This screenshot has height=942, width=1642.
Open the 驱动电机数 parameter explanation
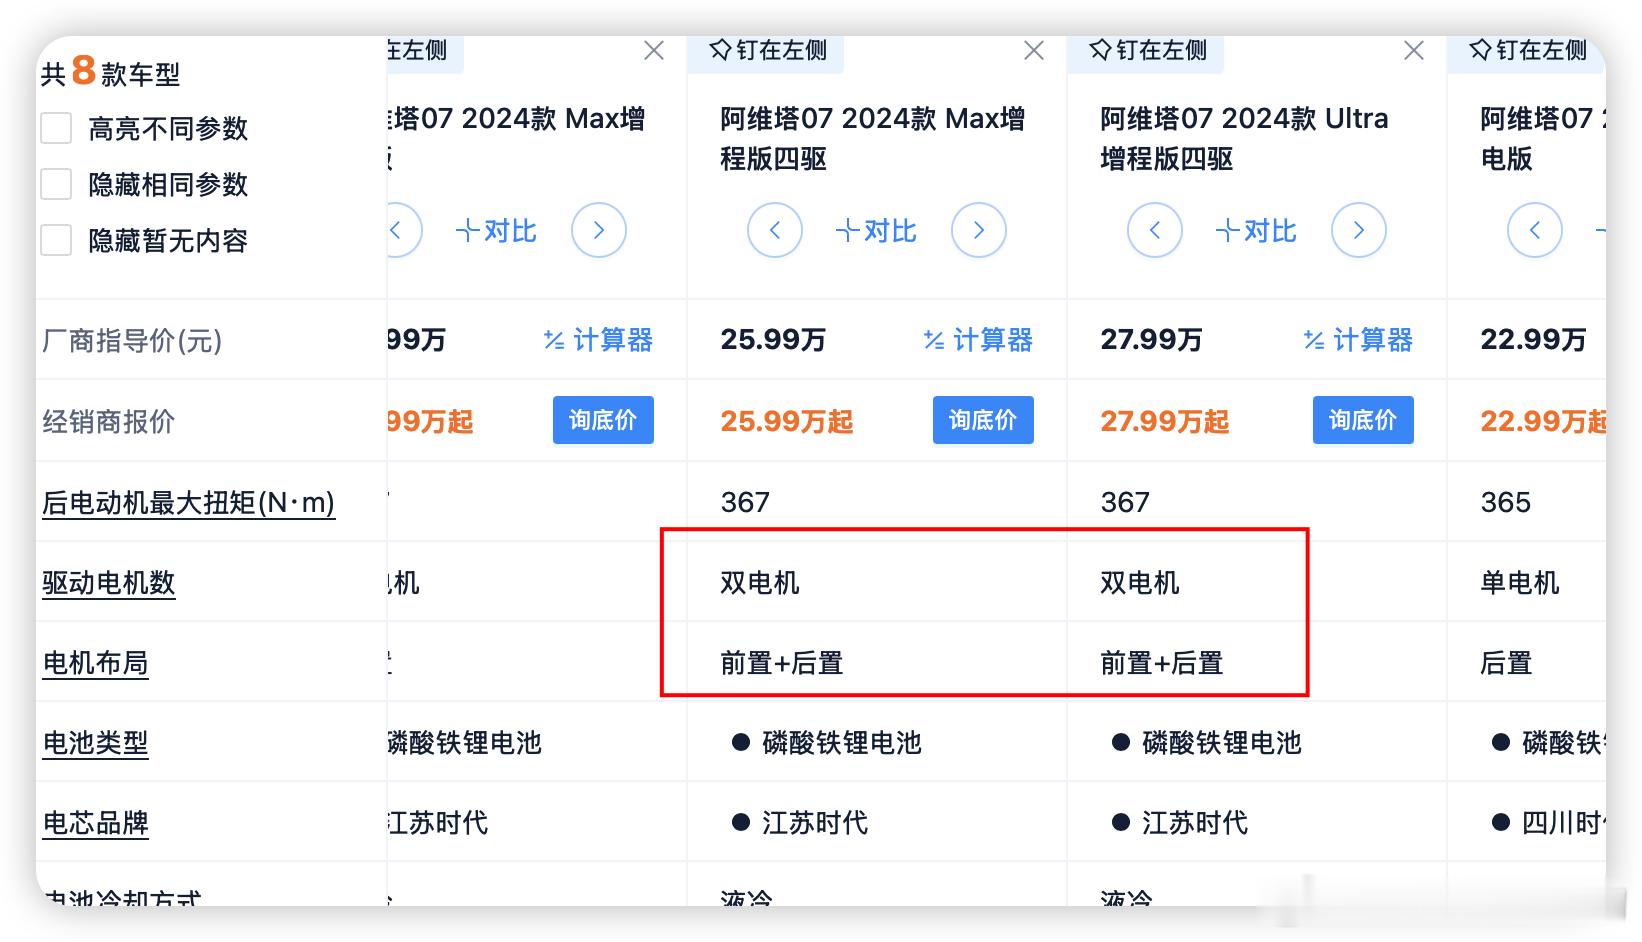[x=109, y=583]
